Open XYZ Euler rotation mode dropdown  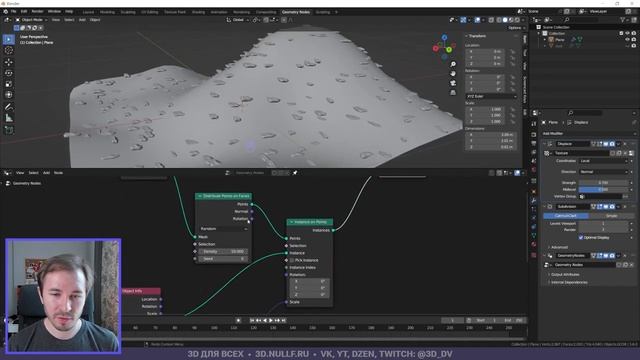(x=492, y=96)
